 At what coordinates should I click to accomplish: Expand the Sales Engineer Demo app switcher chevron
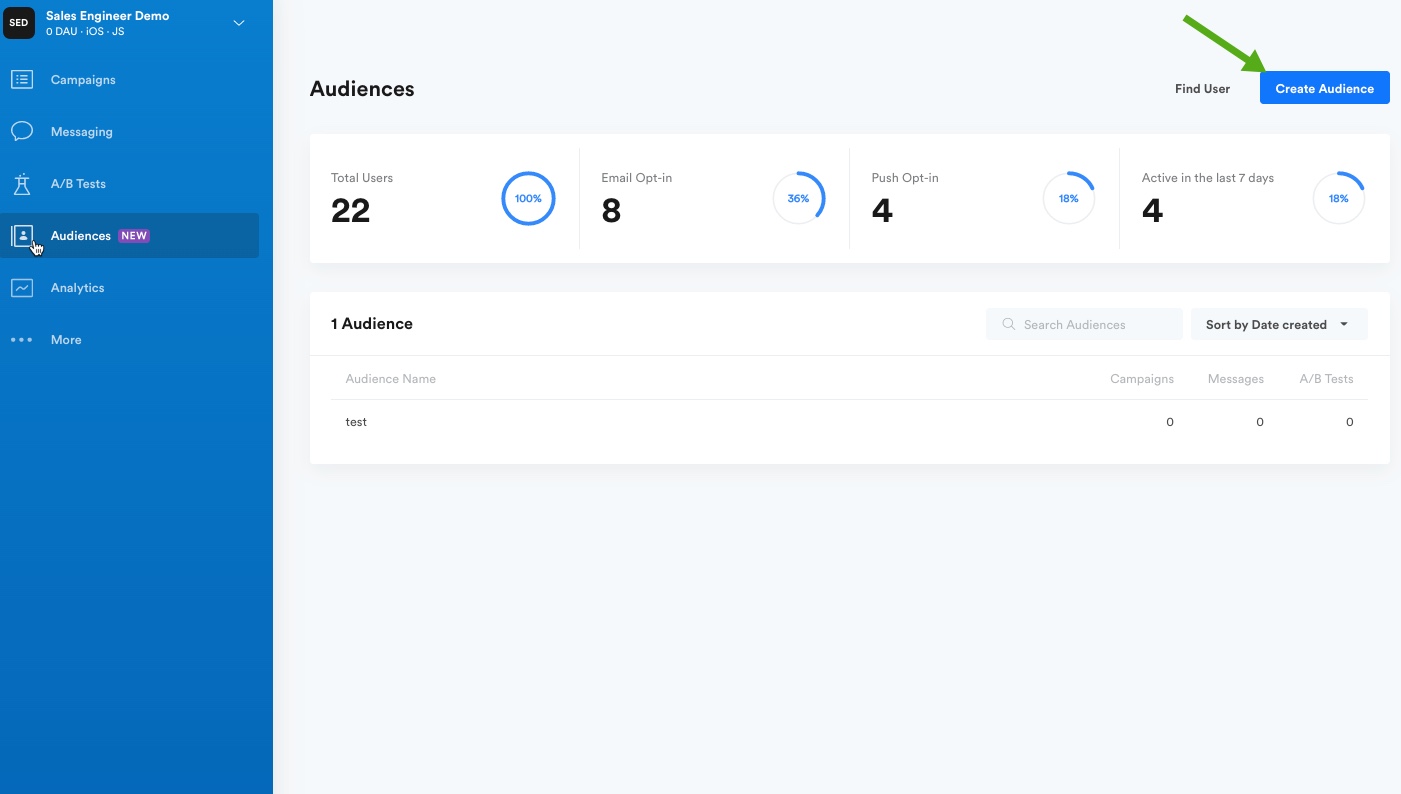coord(239,23)
